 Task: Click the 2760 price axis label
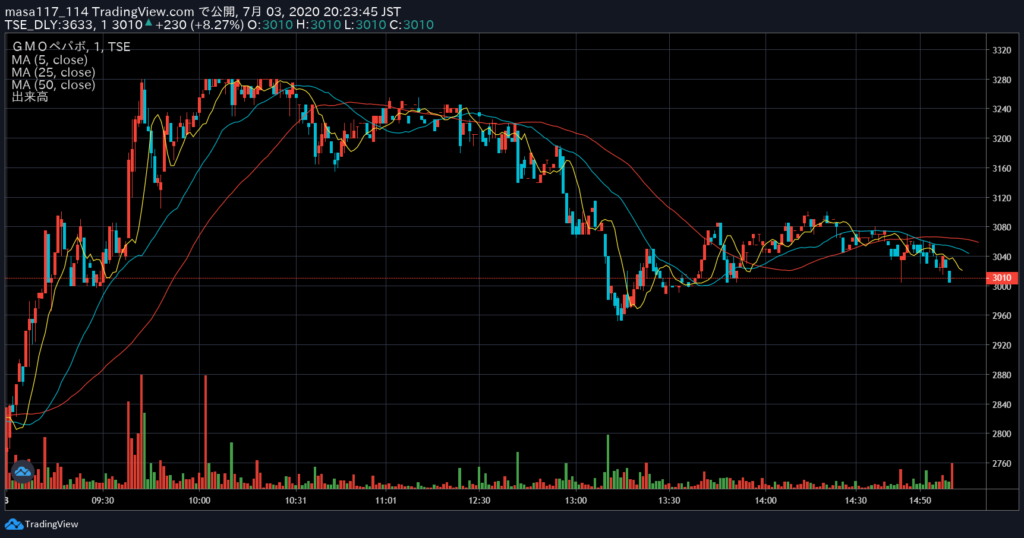pos(1002,464)
